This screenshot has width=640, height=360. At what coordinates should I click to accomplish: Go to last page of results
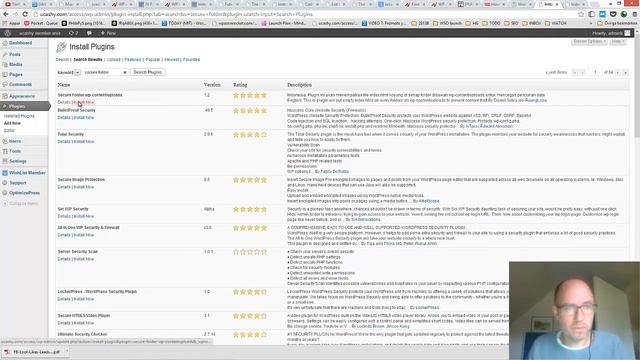(625, 73)
